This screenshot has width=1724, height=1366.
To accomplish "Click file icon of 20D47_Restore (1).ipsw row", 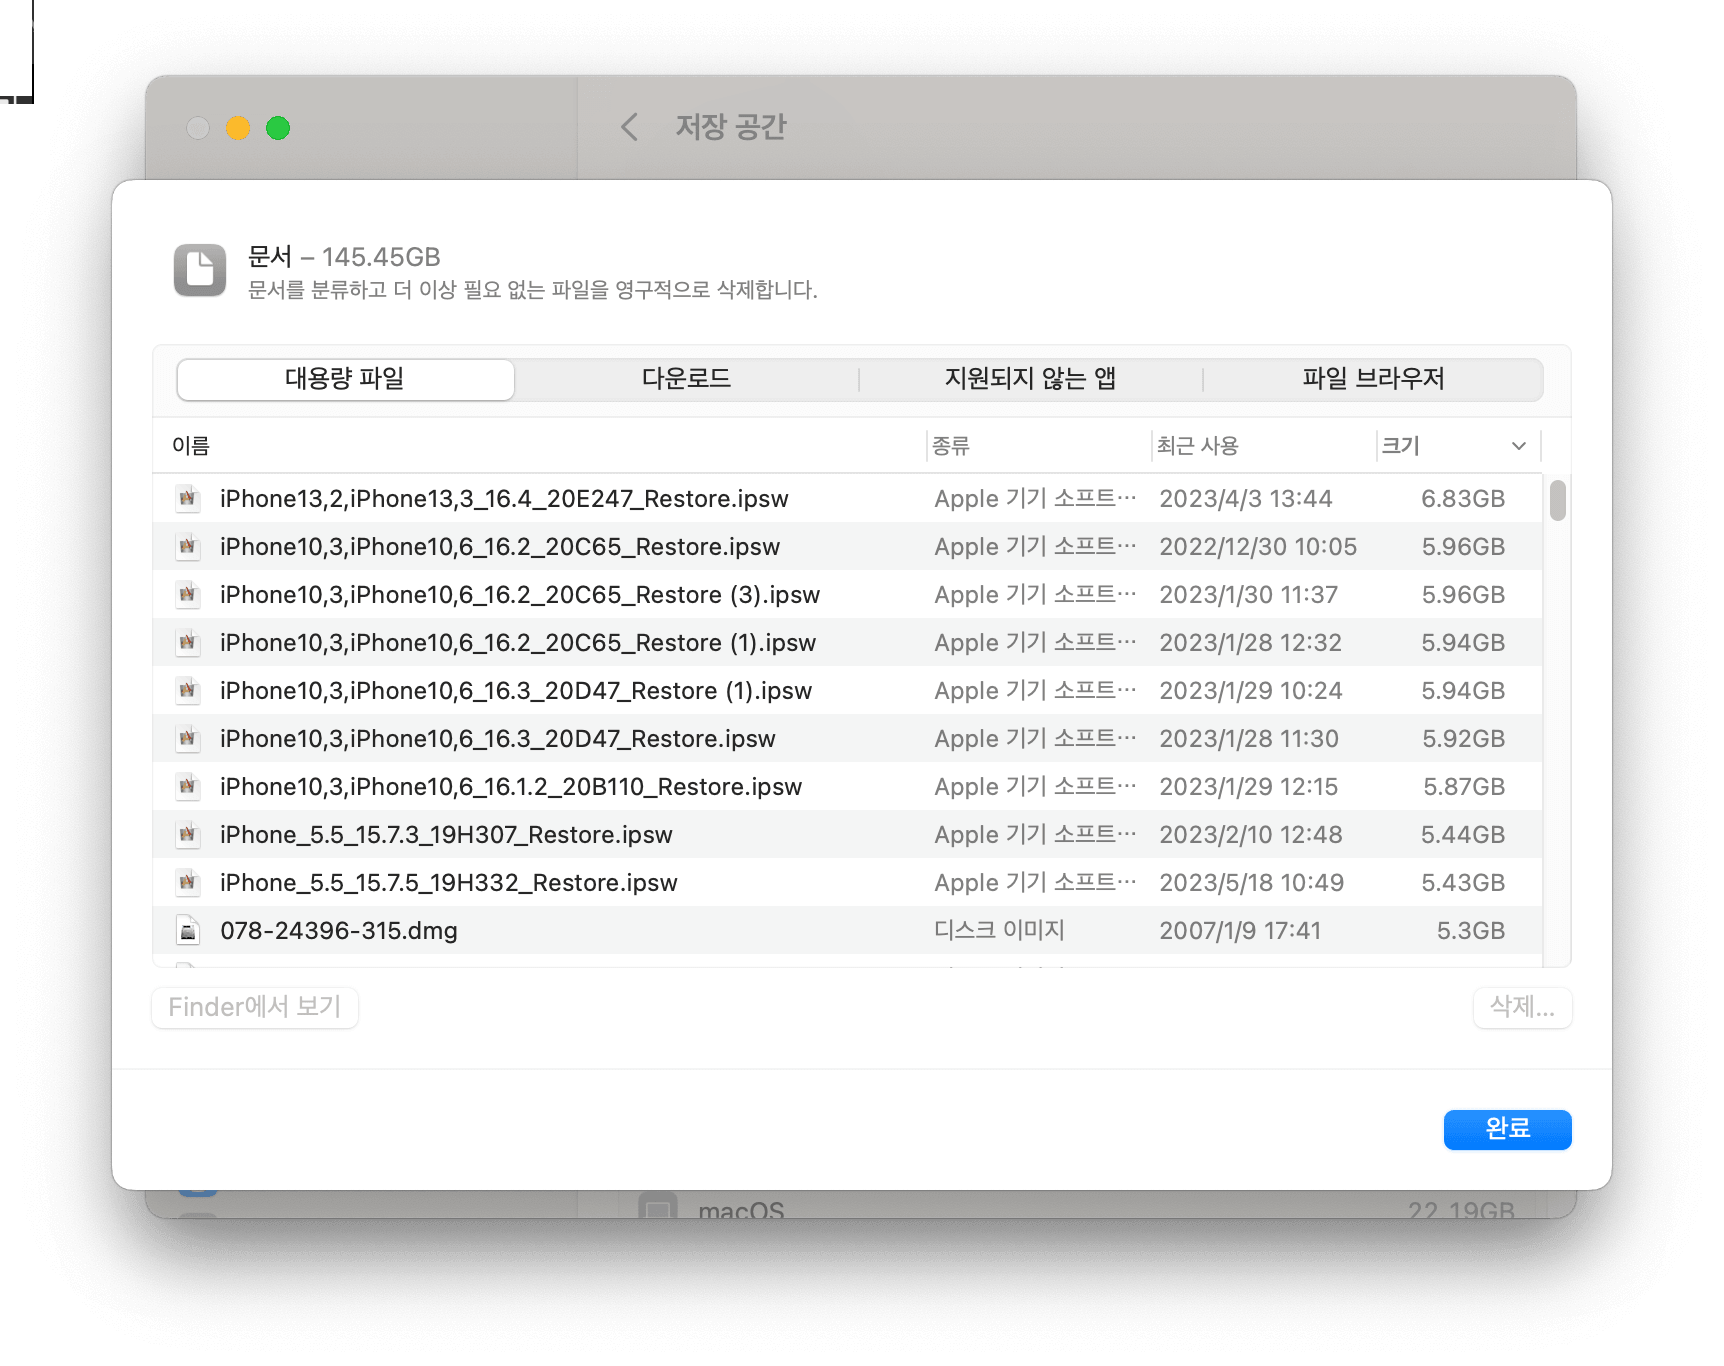I will pos(187,690).
